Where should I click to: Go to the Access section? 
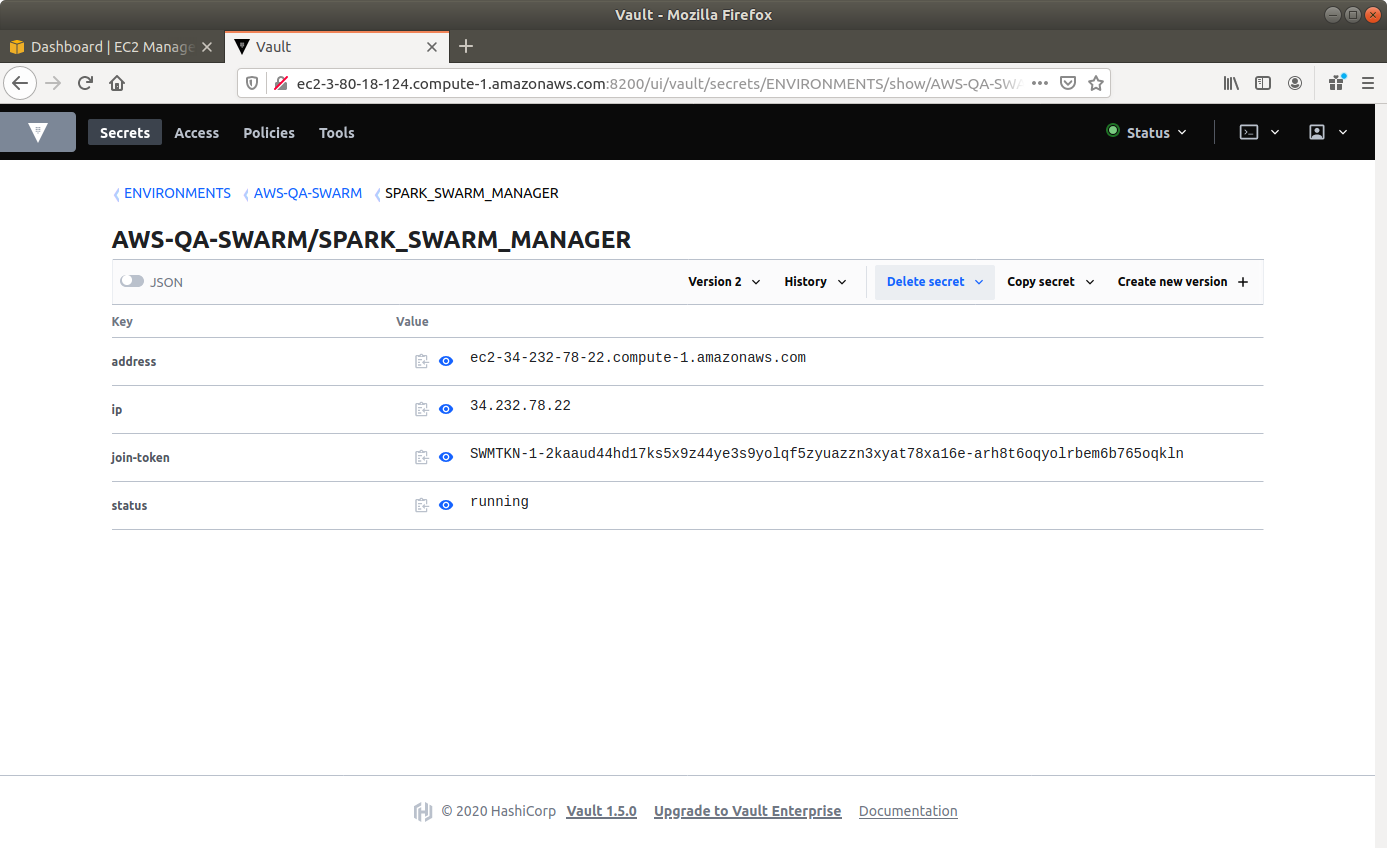pyautogui.click(x=196, y=132)
